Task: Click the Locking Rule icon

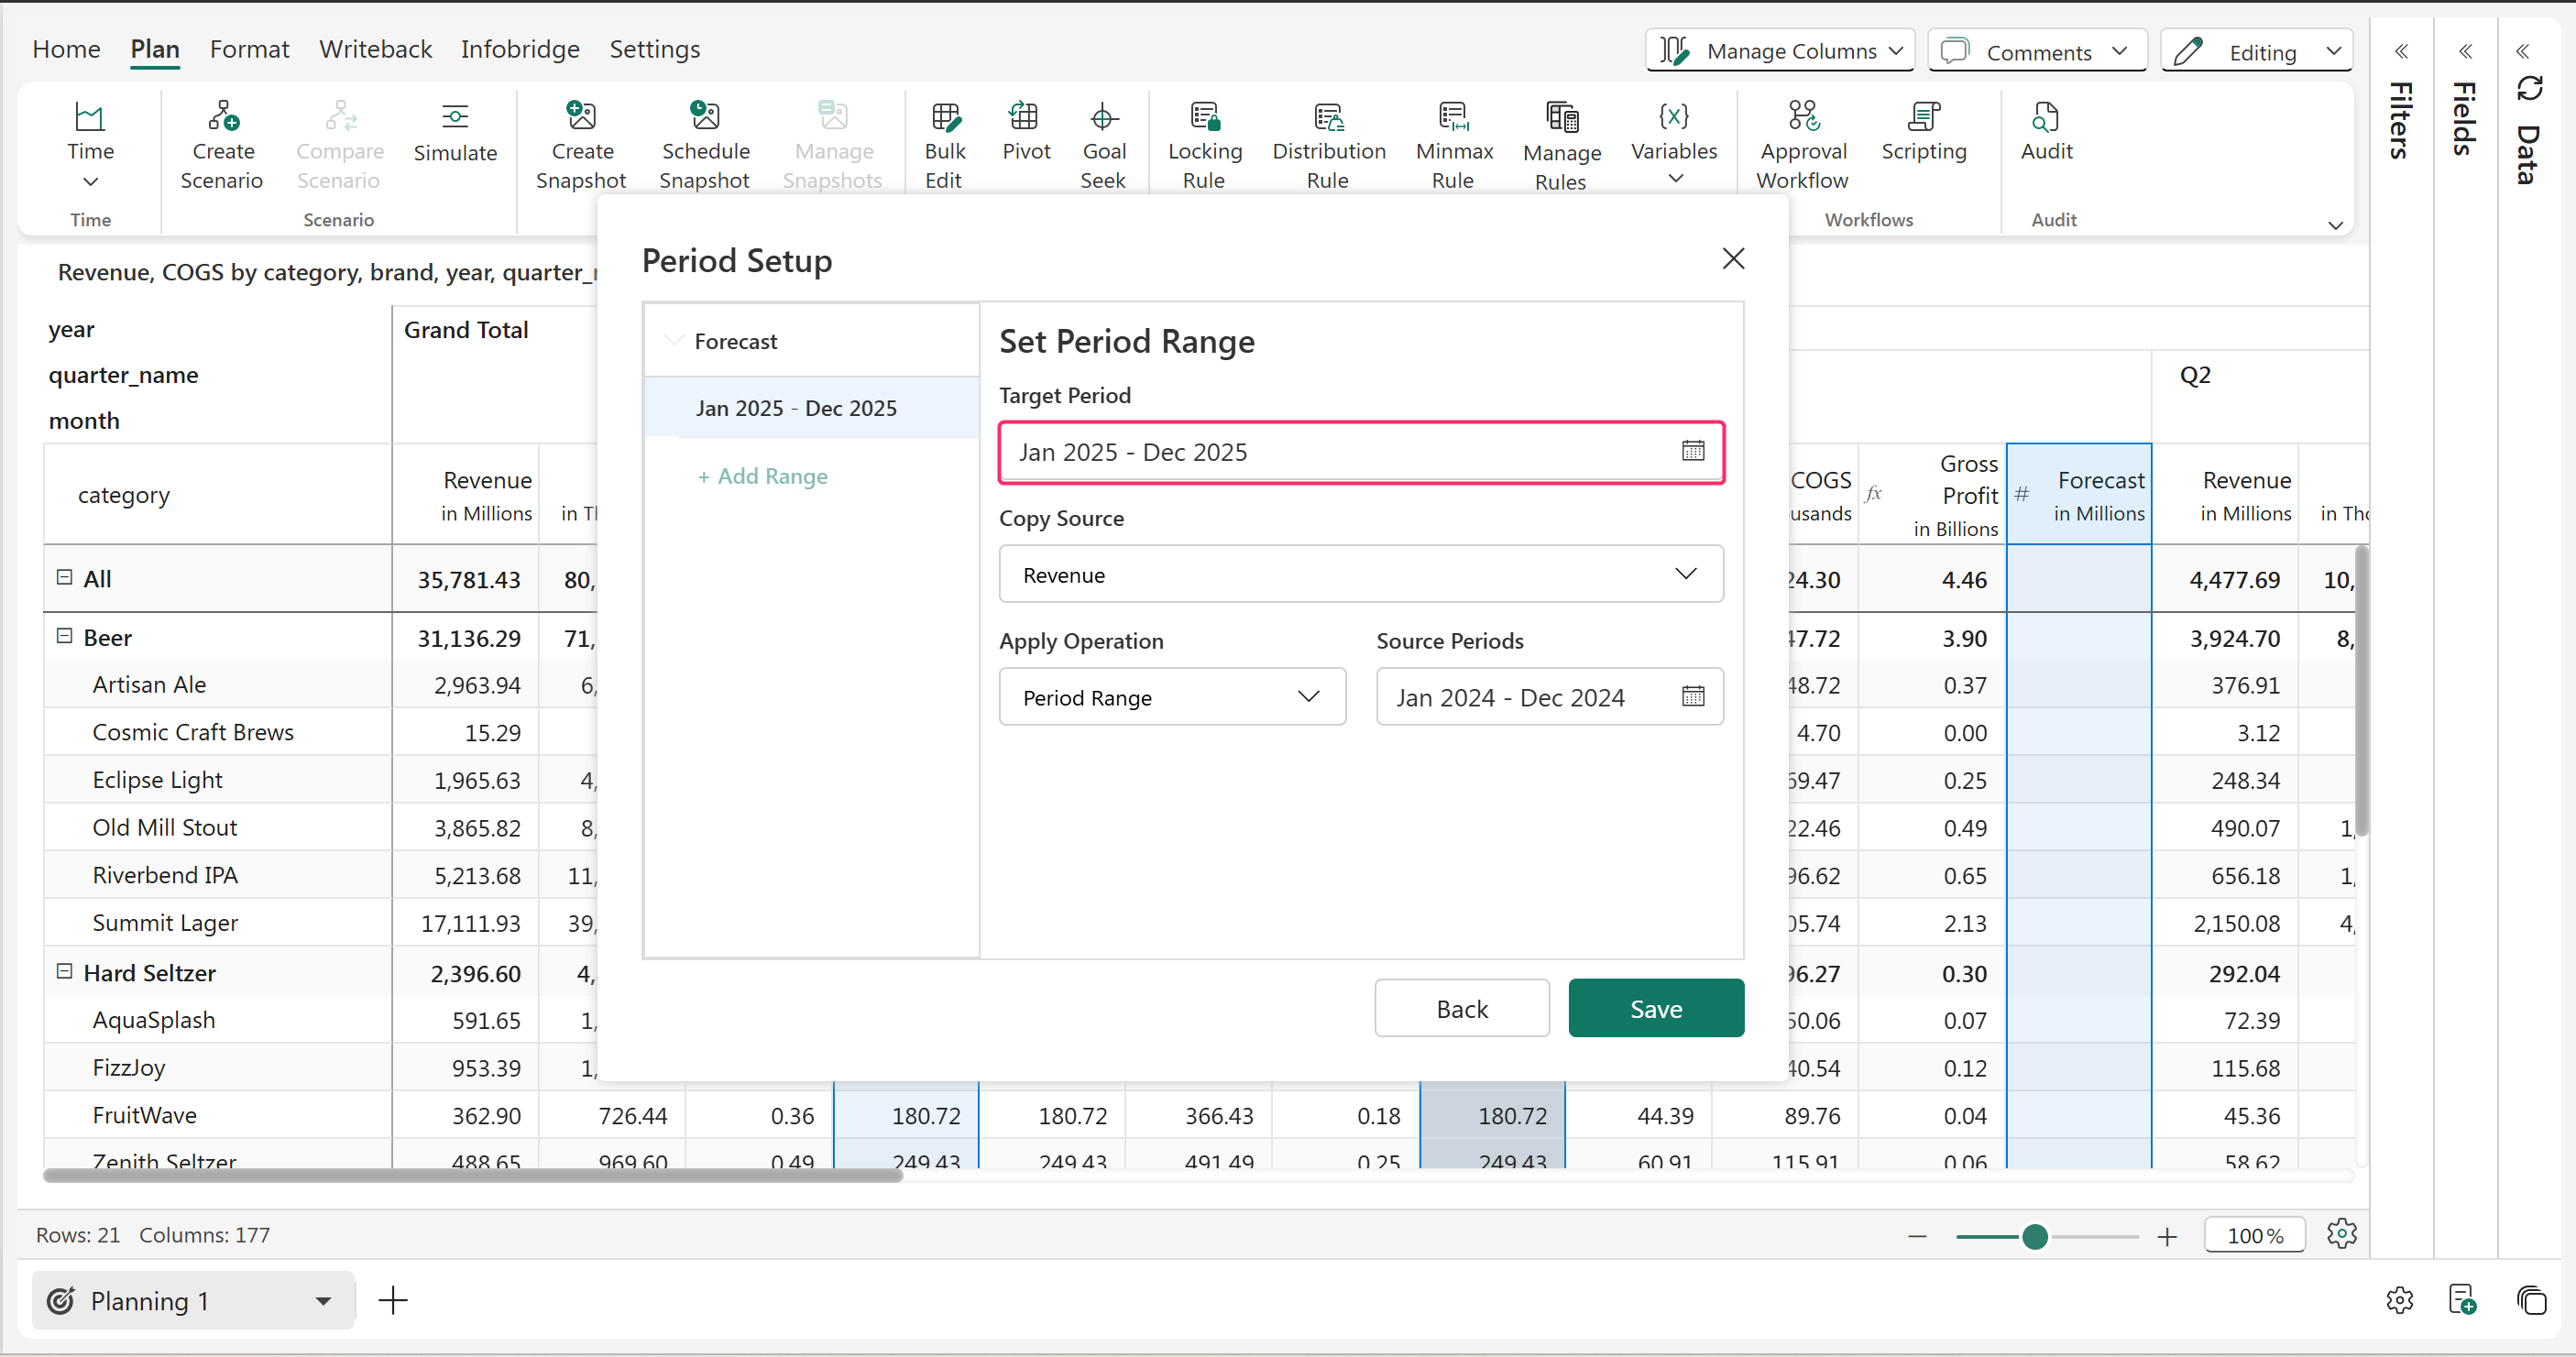Action: tap(1204, 117)
